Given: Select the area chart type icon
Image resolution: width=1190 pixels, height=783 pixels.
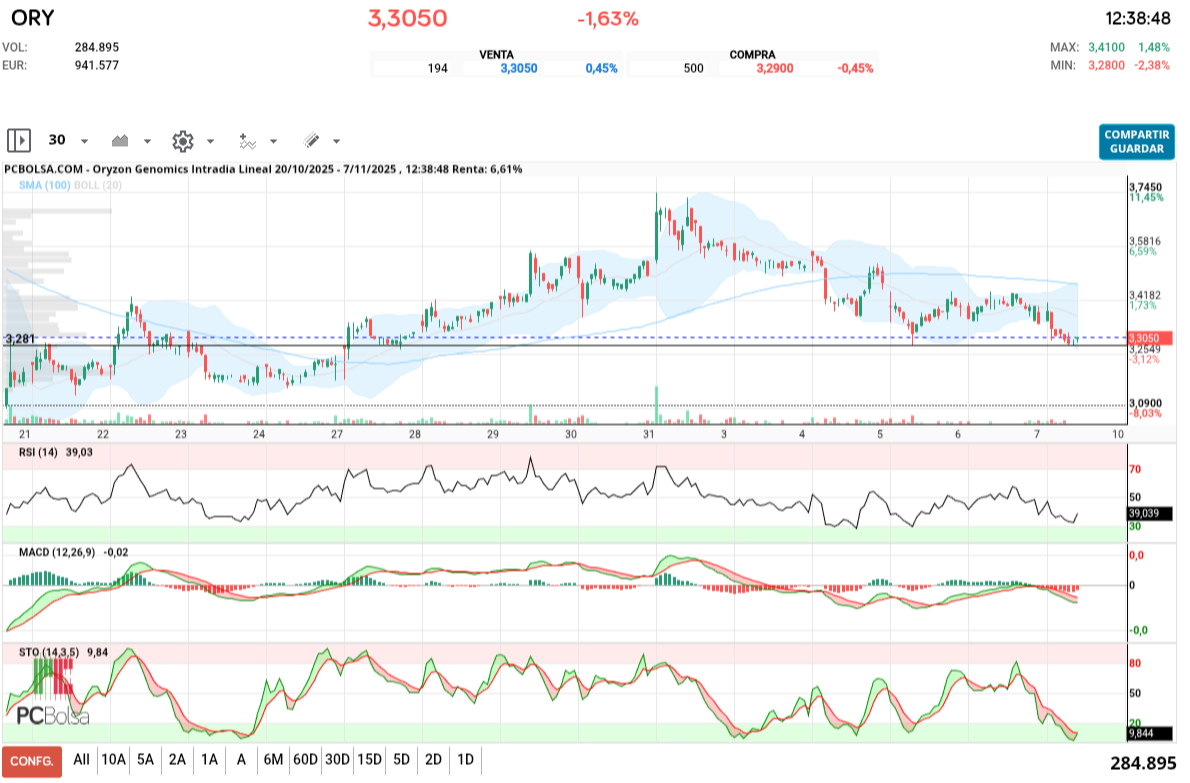Looking at the screenshot, I should point(120,141).
